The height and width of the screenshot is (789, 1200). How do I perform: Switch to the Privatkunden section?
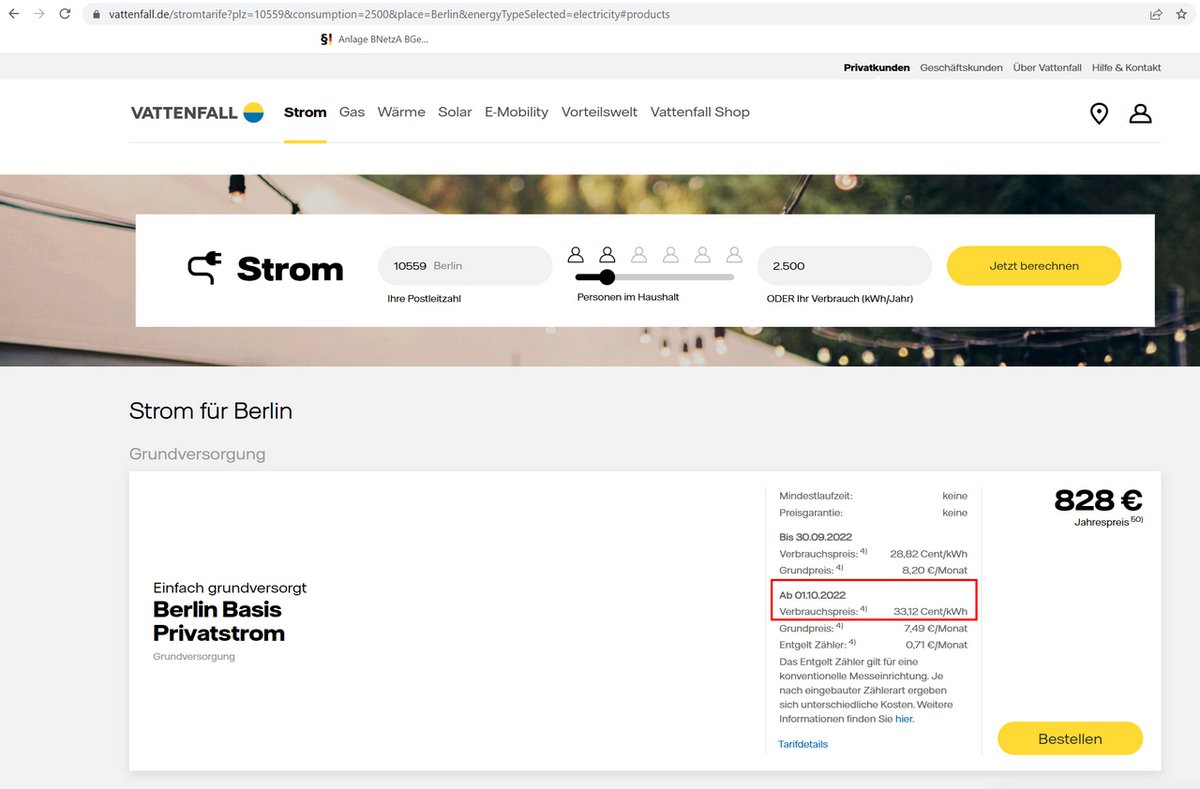pyautogui.click(x=877, y=68)
